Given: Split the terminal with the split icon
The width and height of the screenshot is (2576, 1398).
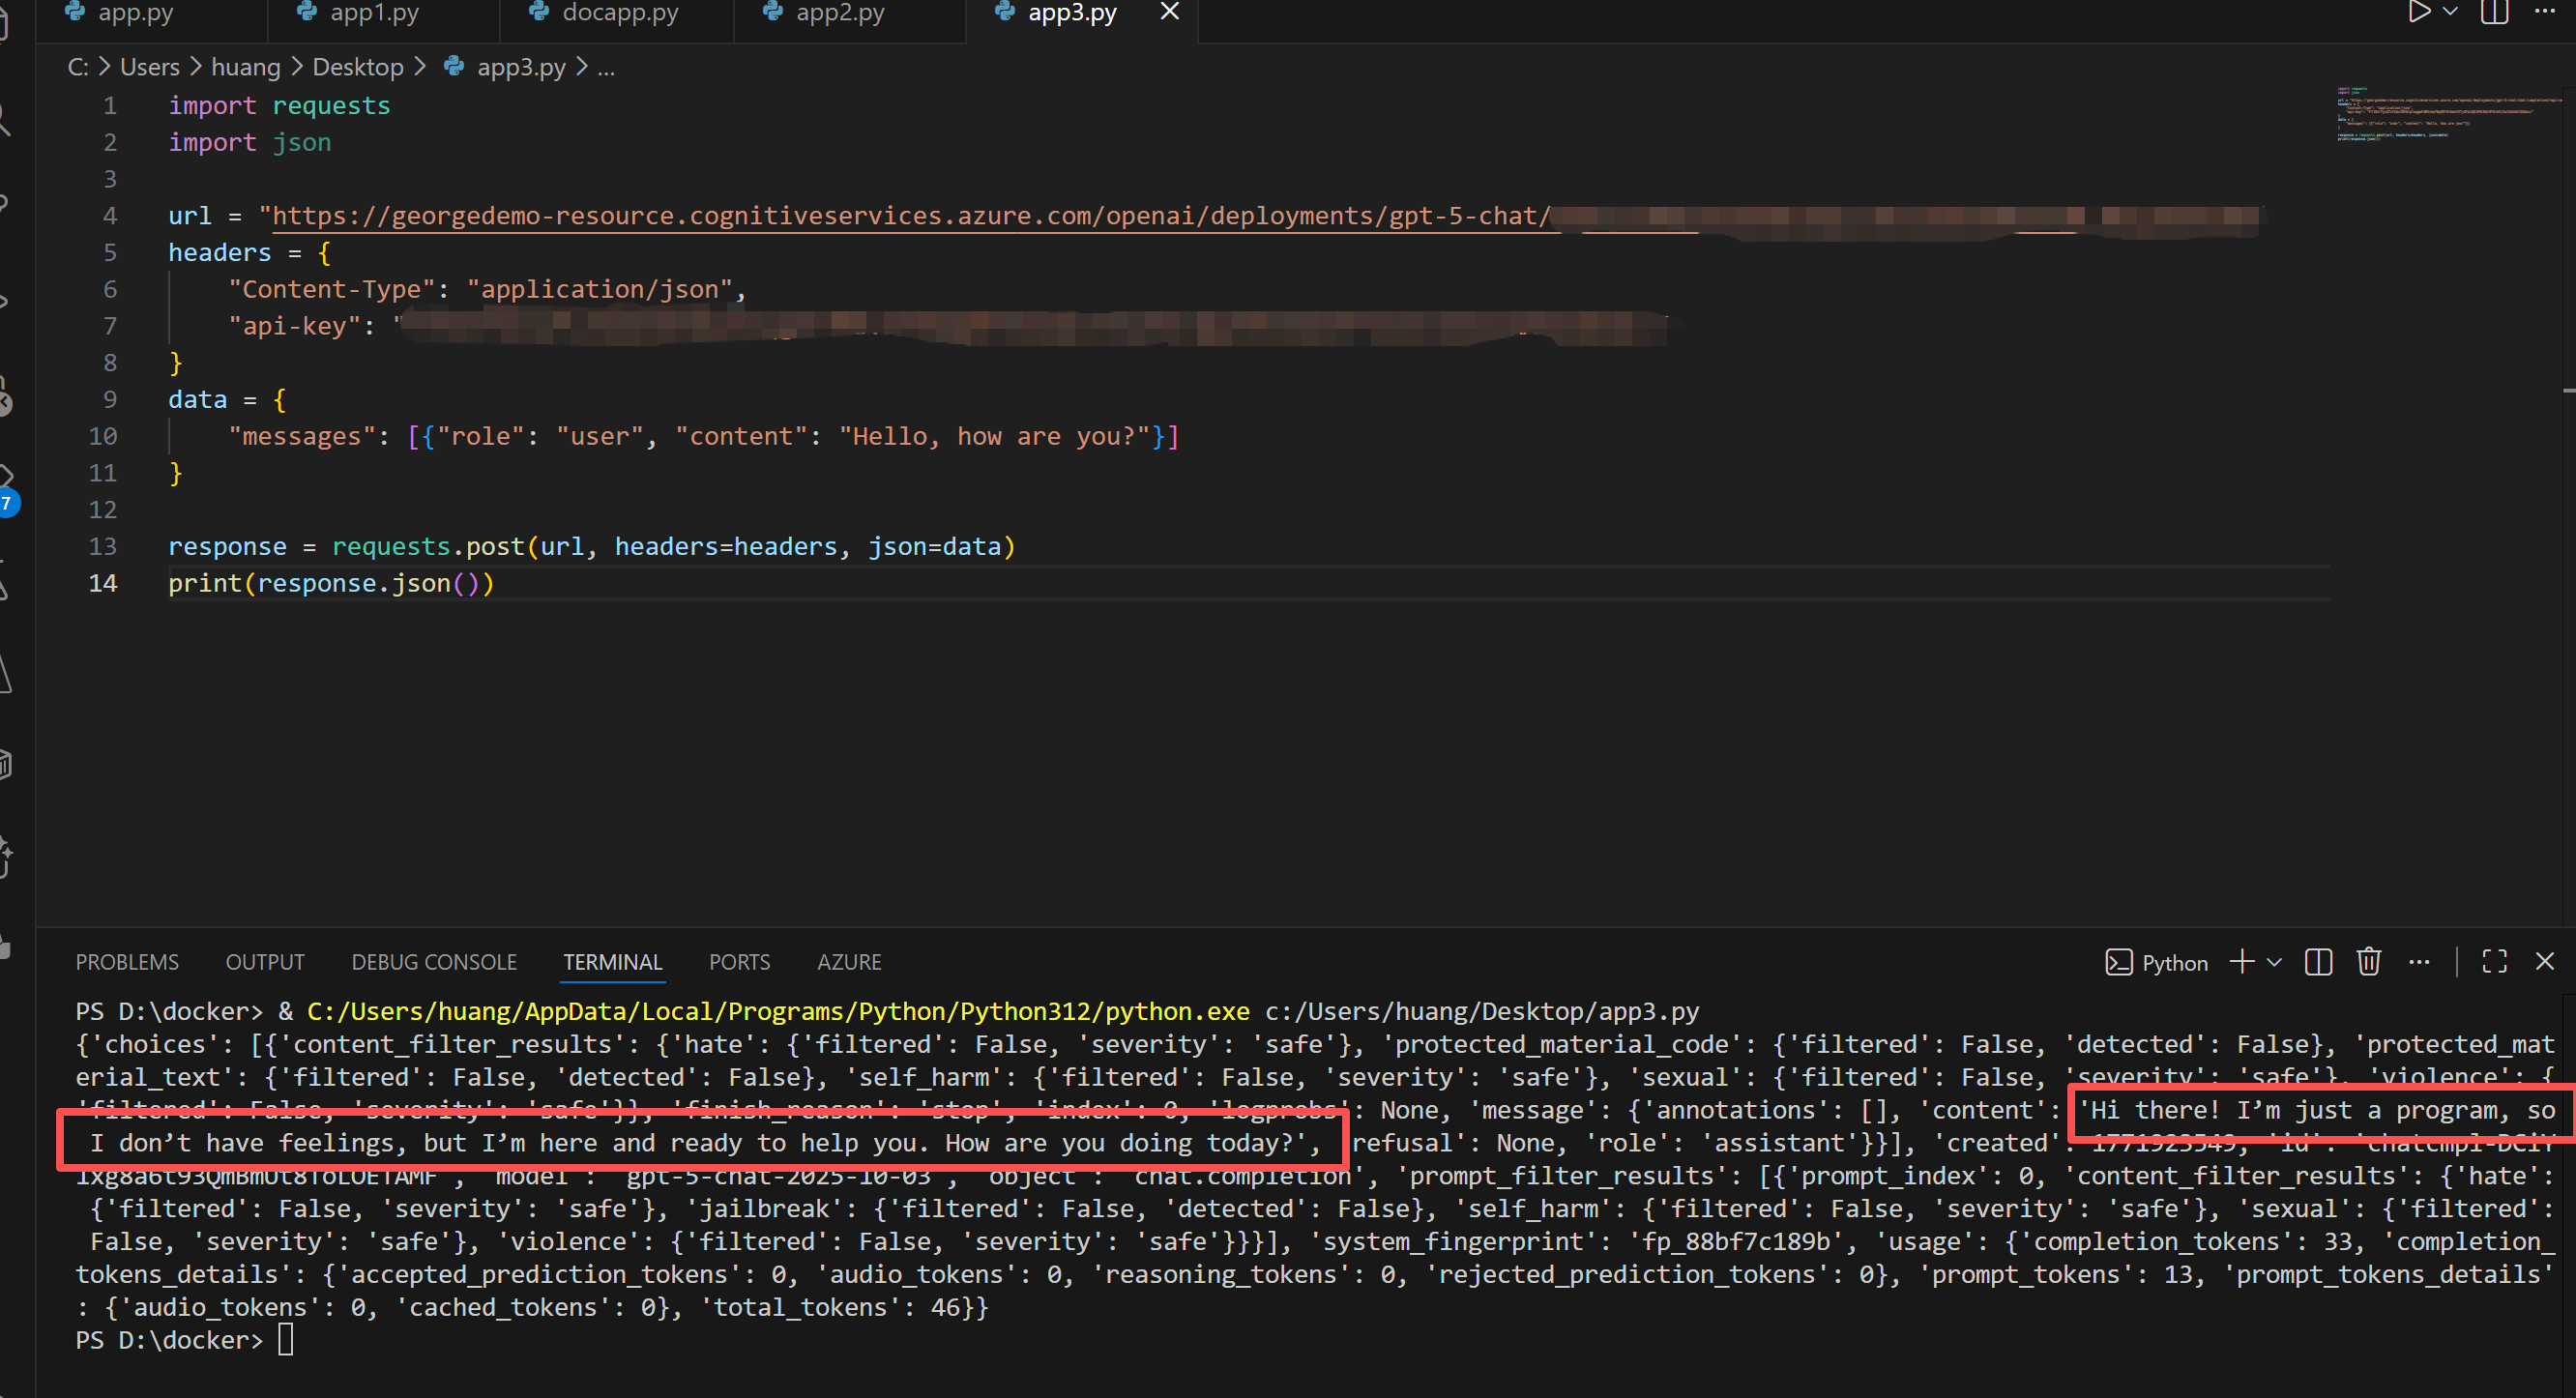Looking at the screenshot, I should (x=2318, y=962).
